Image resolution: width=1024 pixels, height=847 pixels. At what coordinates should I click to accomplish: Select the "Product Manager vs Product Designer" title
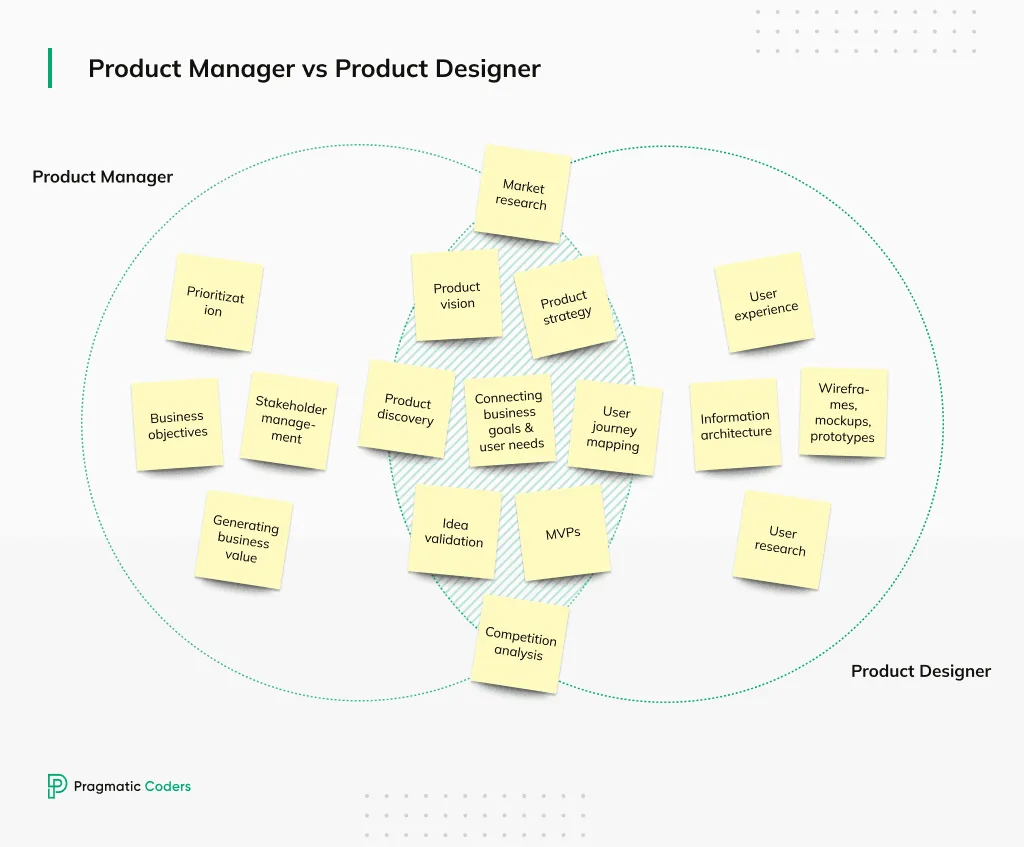[x=314, y=68]
